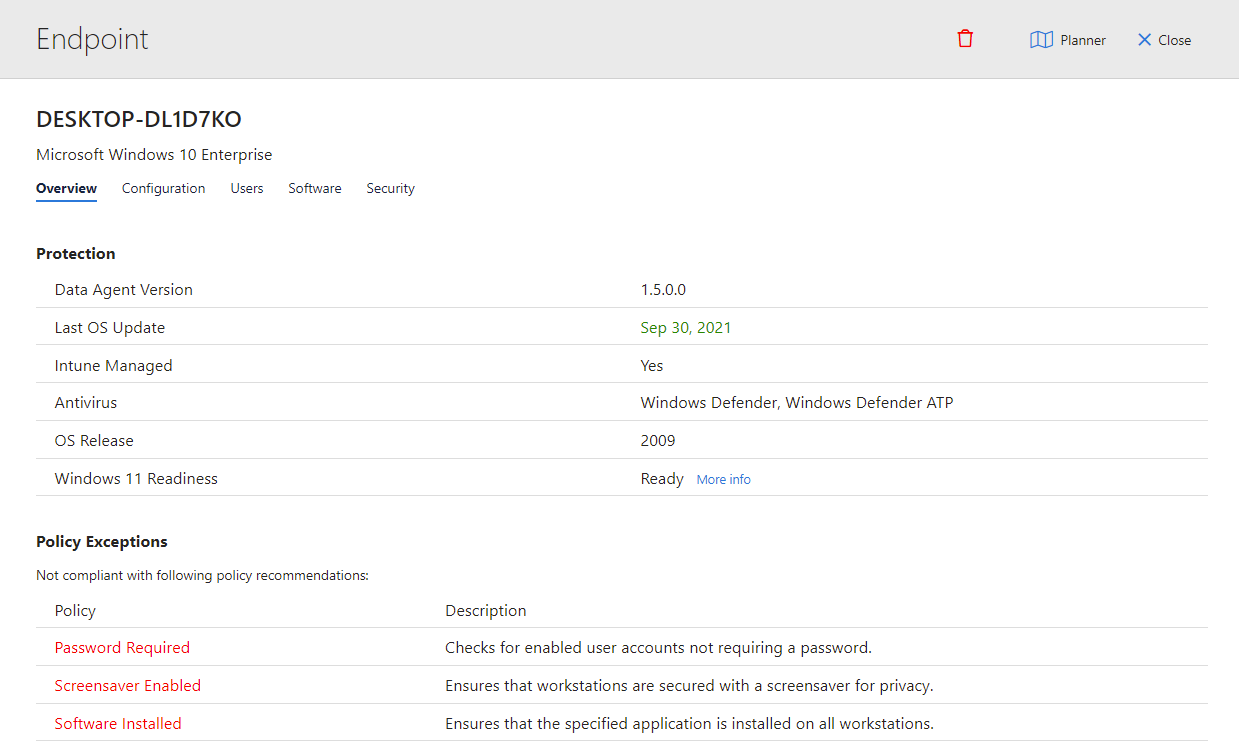Open the Screensaver Enabled policy

coord(128,686)
